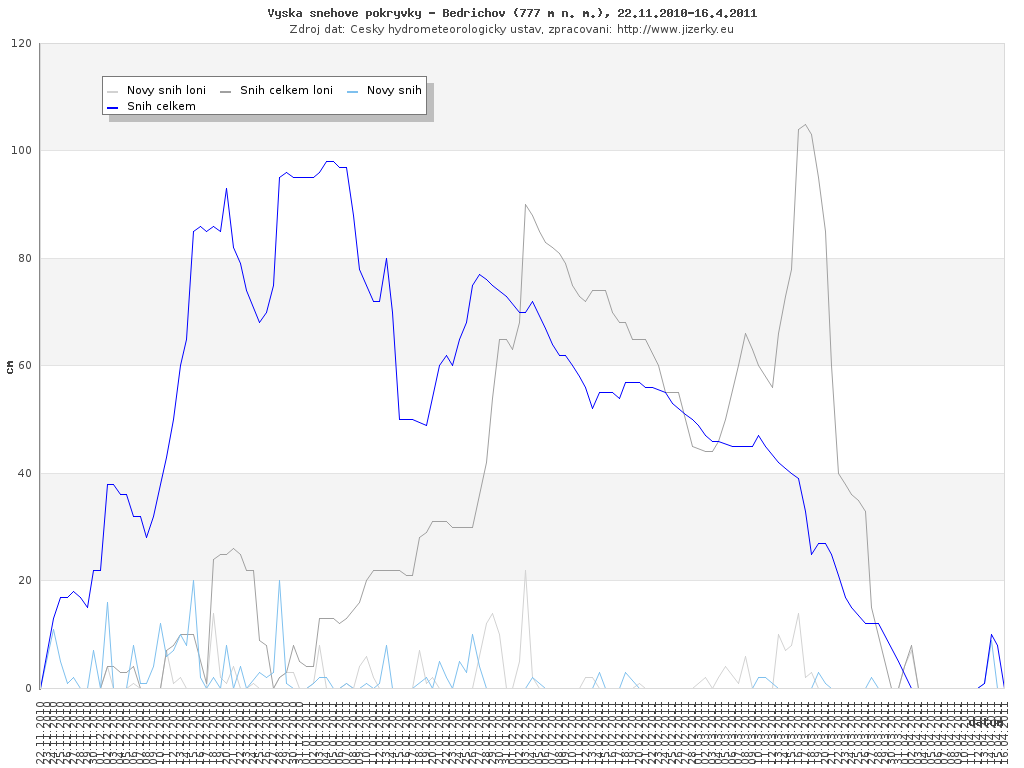Click the dark gray 'Snih celkem loni' legend marker
This screenshot has height=768, width=1024.
click(226, 90)
